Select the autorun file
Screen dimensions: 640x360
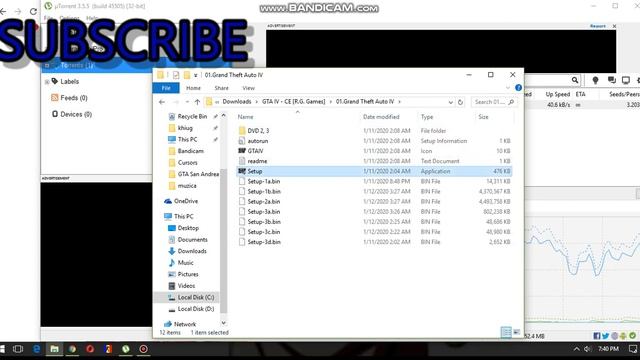[x=258, y=141]
